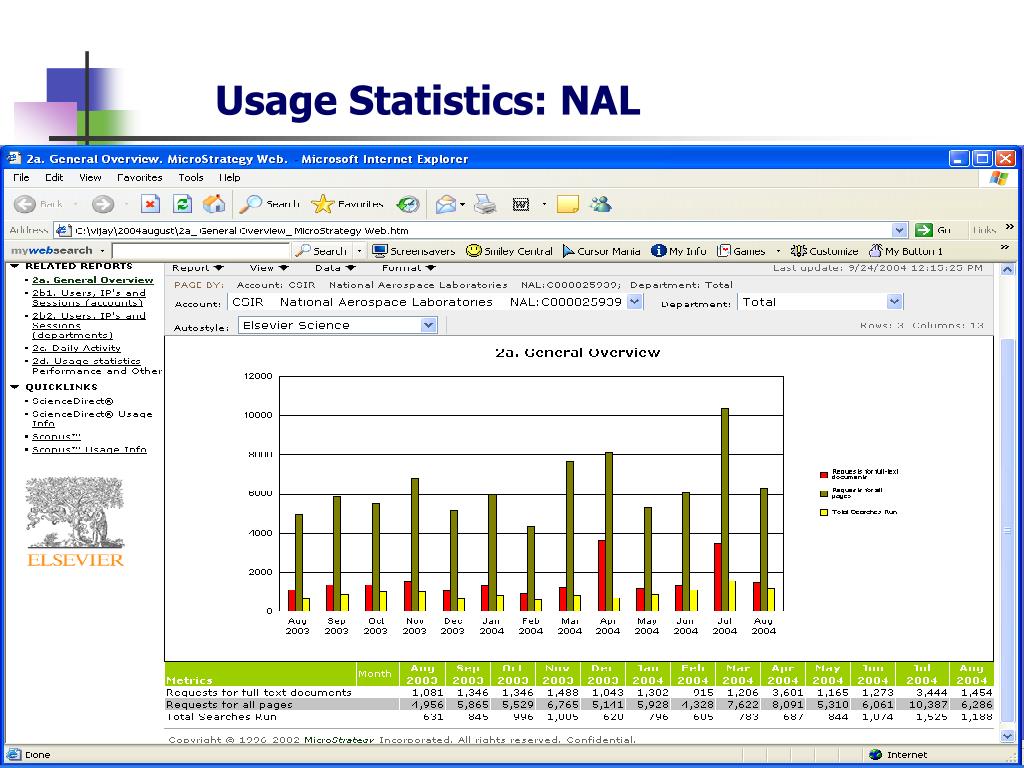Click in the mywebsearch search input field
Screen dimensions: 1024x768
[x=200, y=251]
